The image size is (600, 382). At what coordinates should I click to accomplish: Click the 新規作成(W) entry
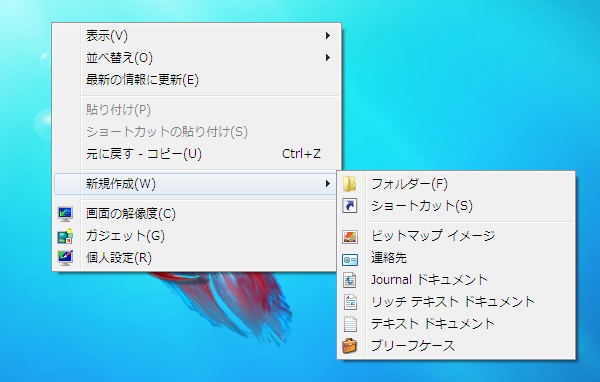tap(196, 184)
